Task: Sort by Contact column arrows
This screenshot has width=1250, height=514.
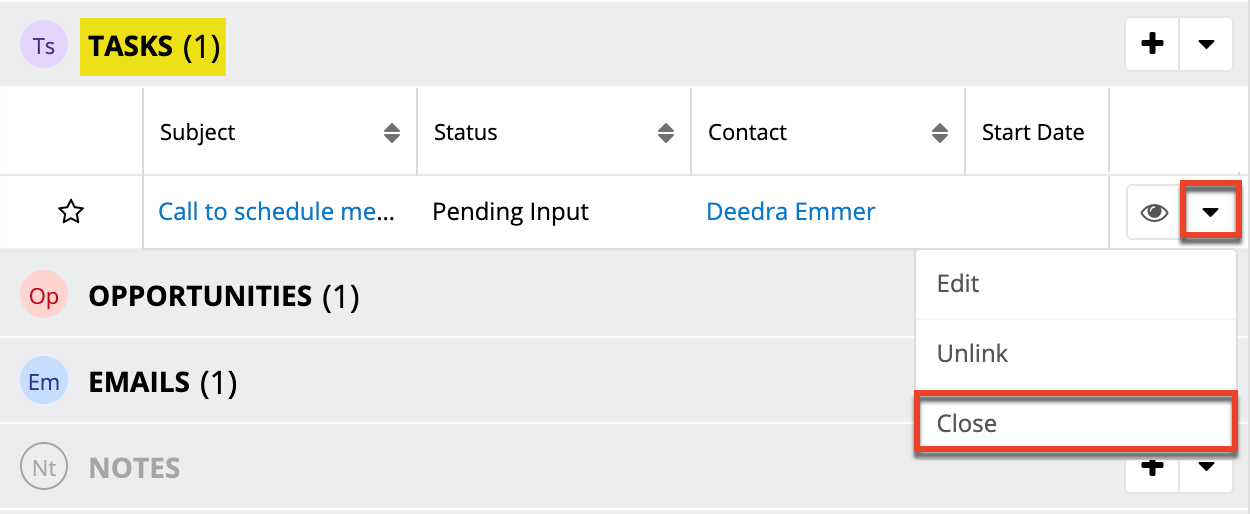Action: 940,133
